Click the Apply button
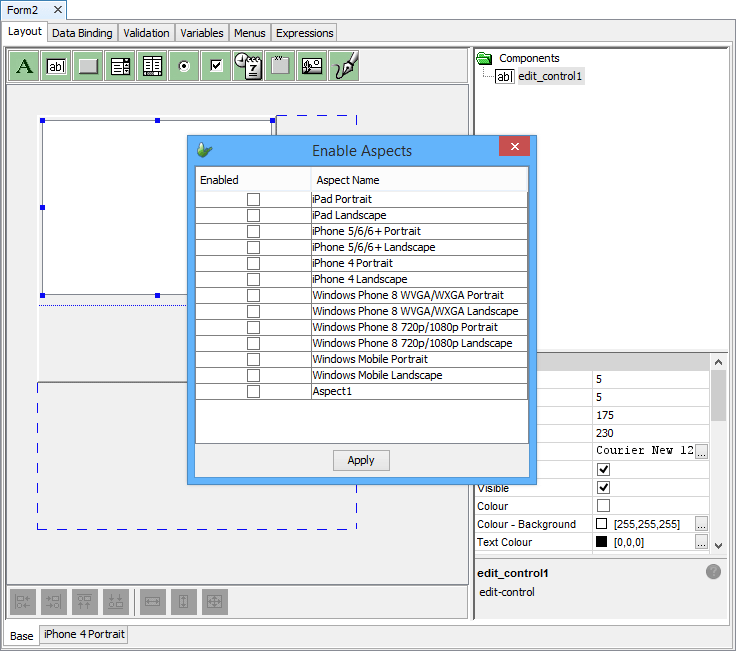Viewport: 736px width, 651px height. (361, 460)
